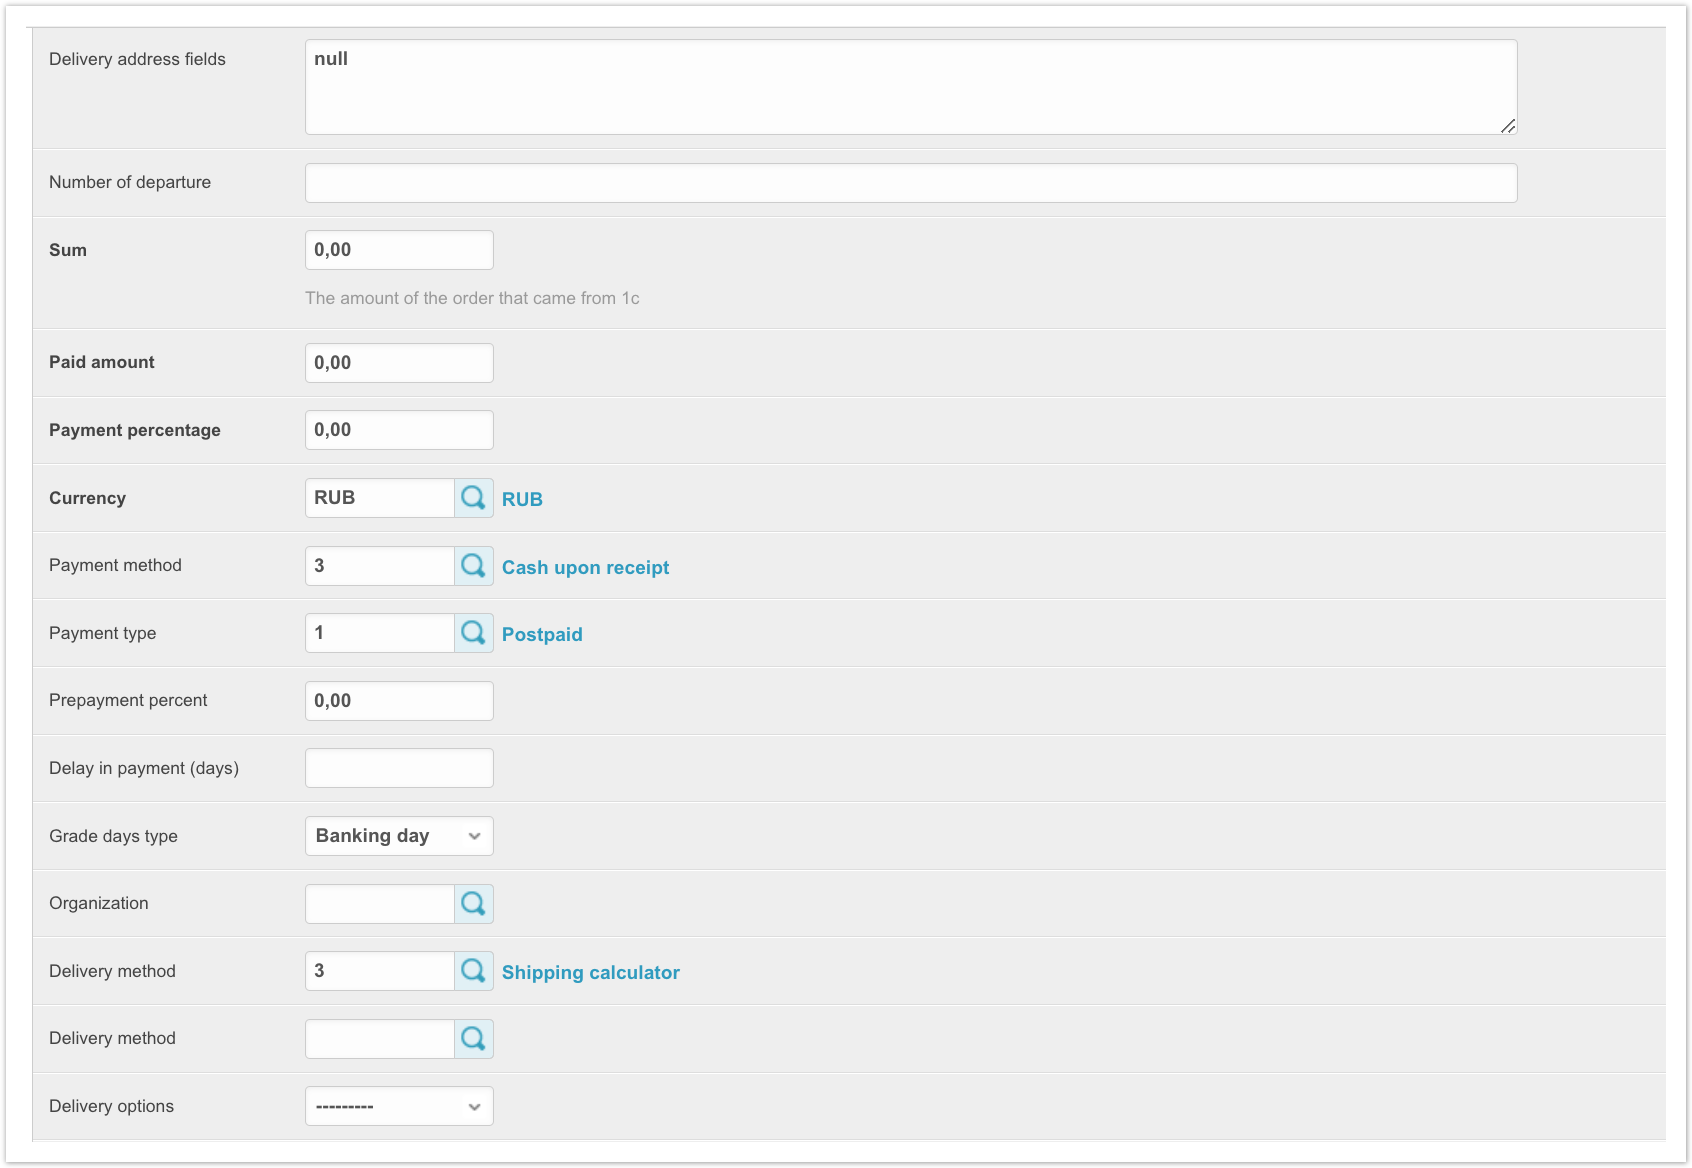The width and height of the screenshot is (1692, 1168).
Task: Open the Shipping calculator link
Action: [590, 972]
